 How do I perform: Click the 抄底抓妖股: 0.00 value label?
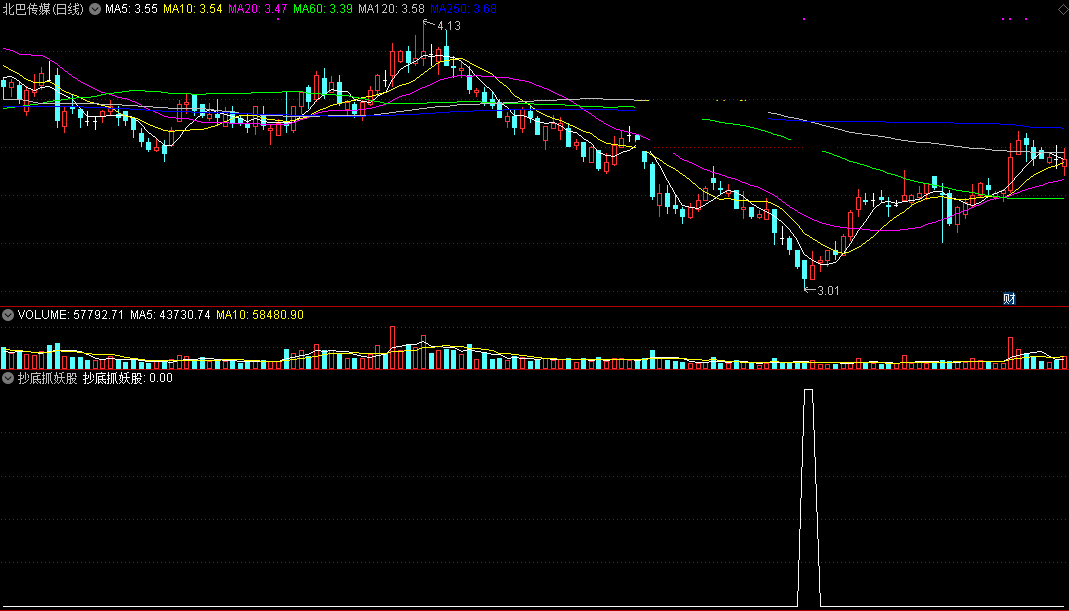coord(127,378)
